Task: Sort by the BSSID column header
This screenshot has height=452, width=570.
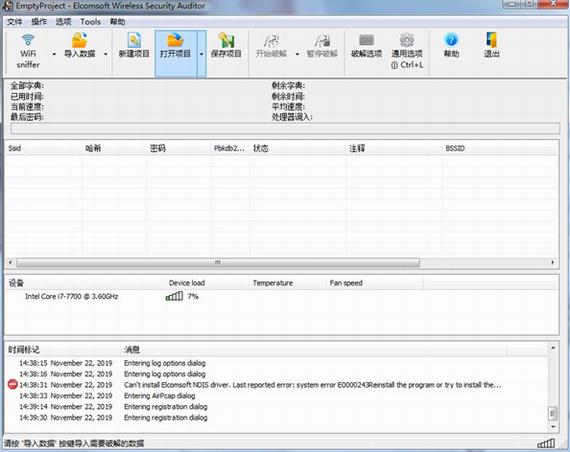Action: tap(500, 148)
